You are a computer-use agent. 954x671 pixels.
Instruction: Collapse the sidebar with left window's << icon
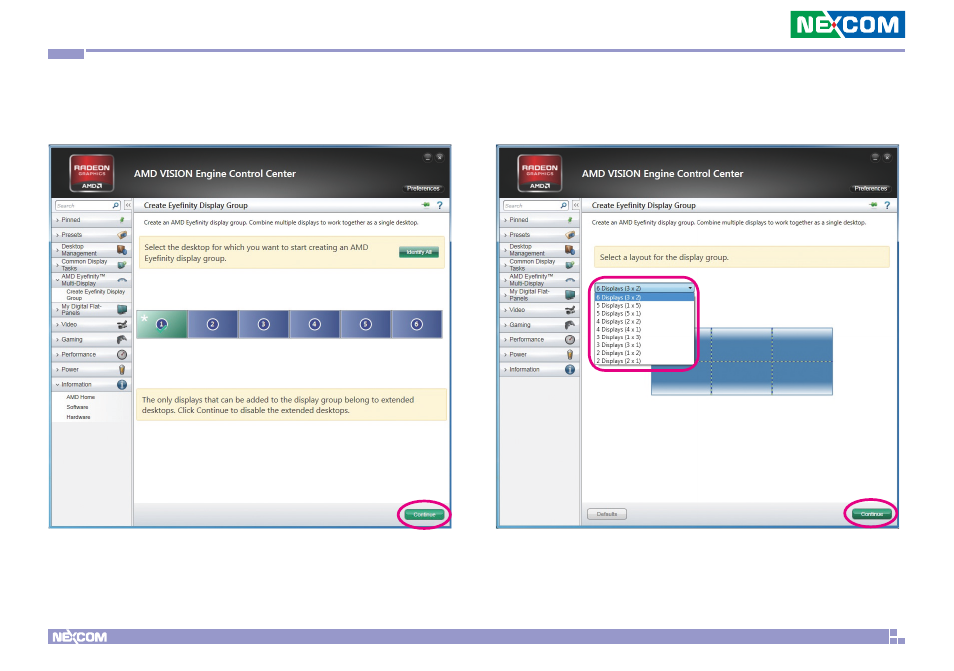point(128,205)
